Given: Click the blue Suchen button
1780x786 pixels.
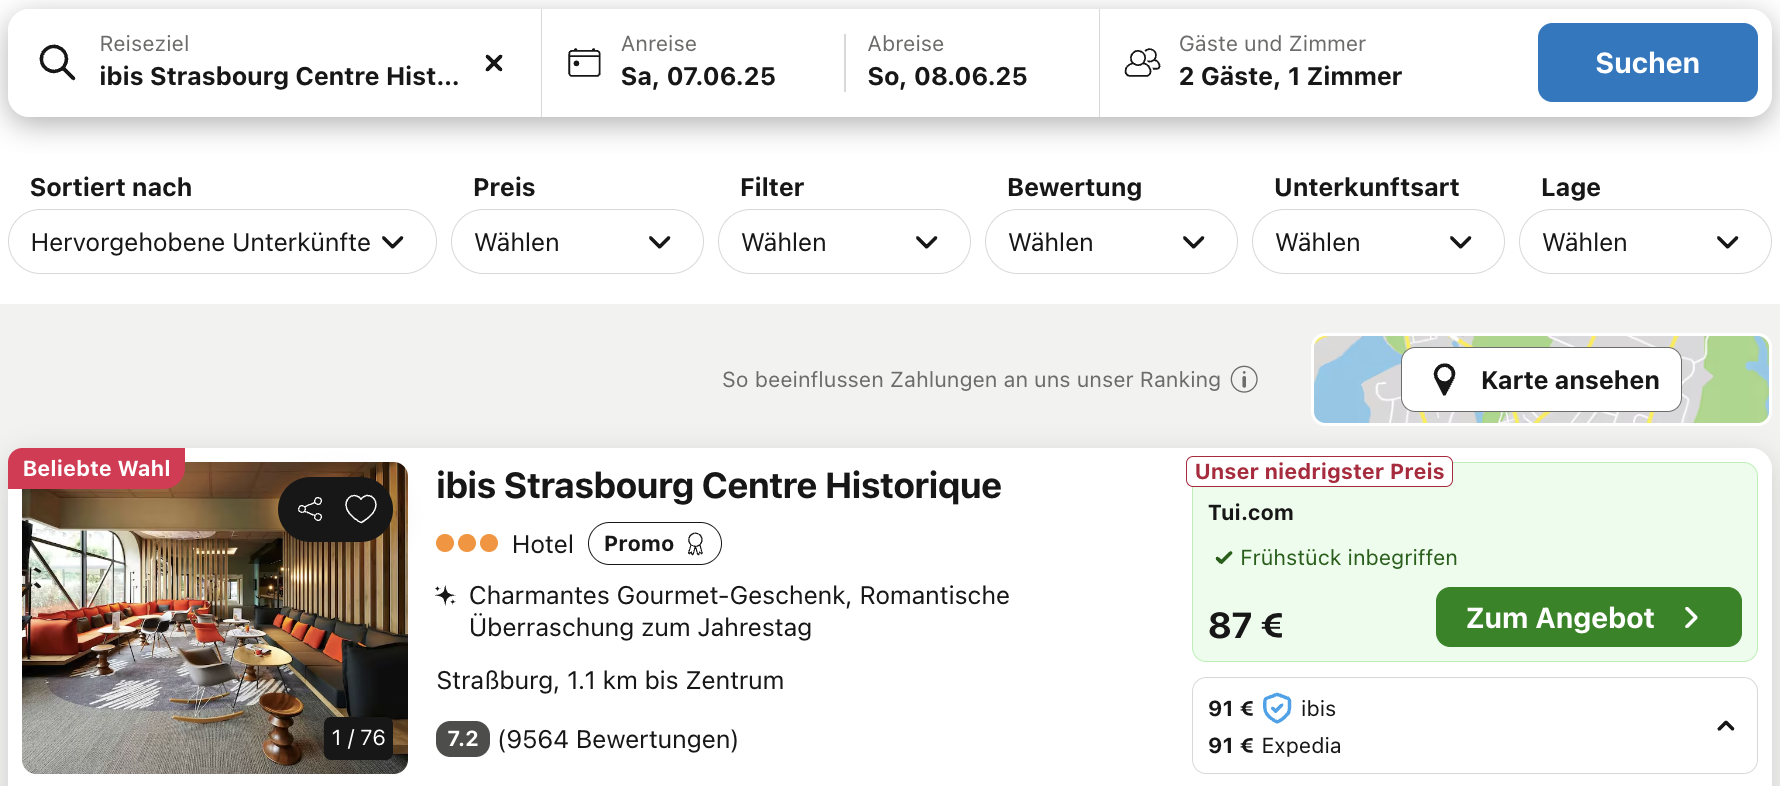Looking at the screenshot, I should point(1647,63).
